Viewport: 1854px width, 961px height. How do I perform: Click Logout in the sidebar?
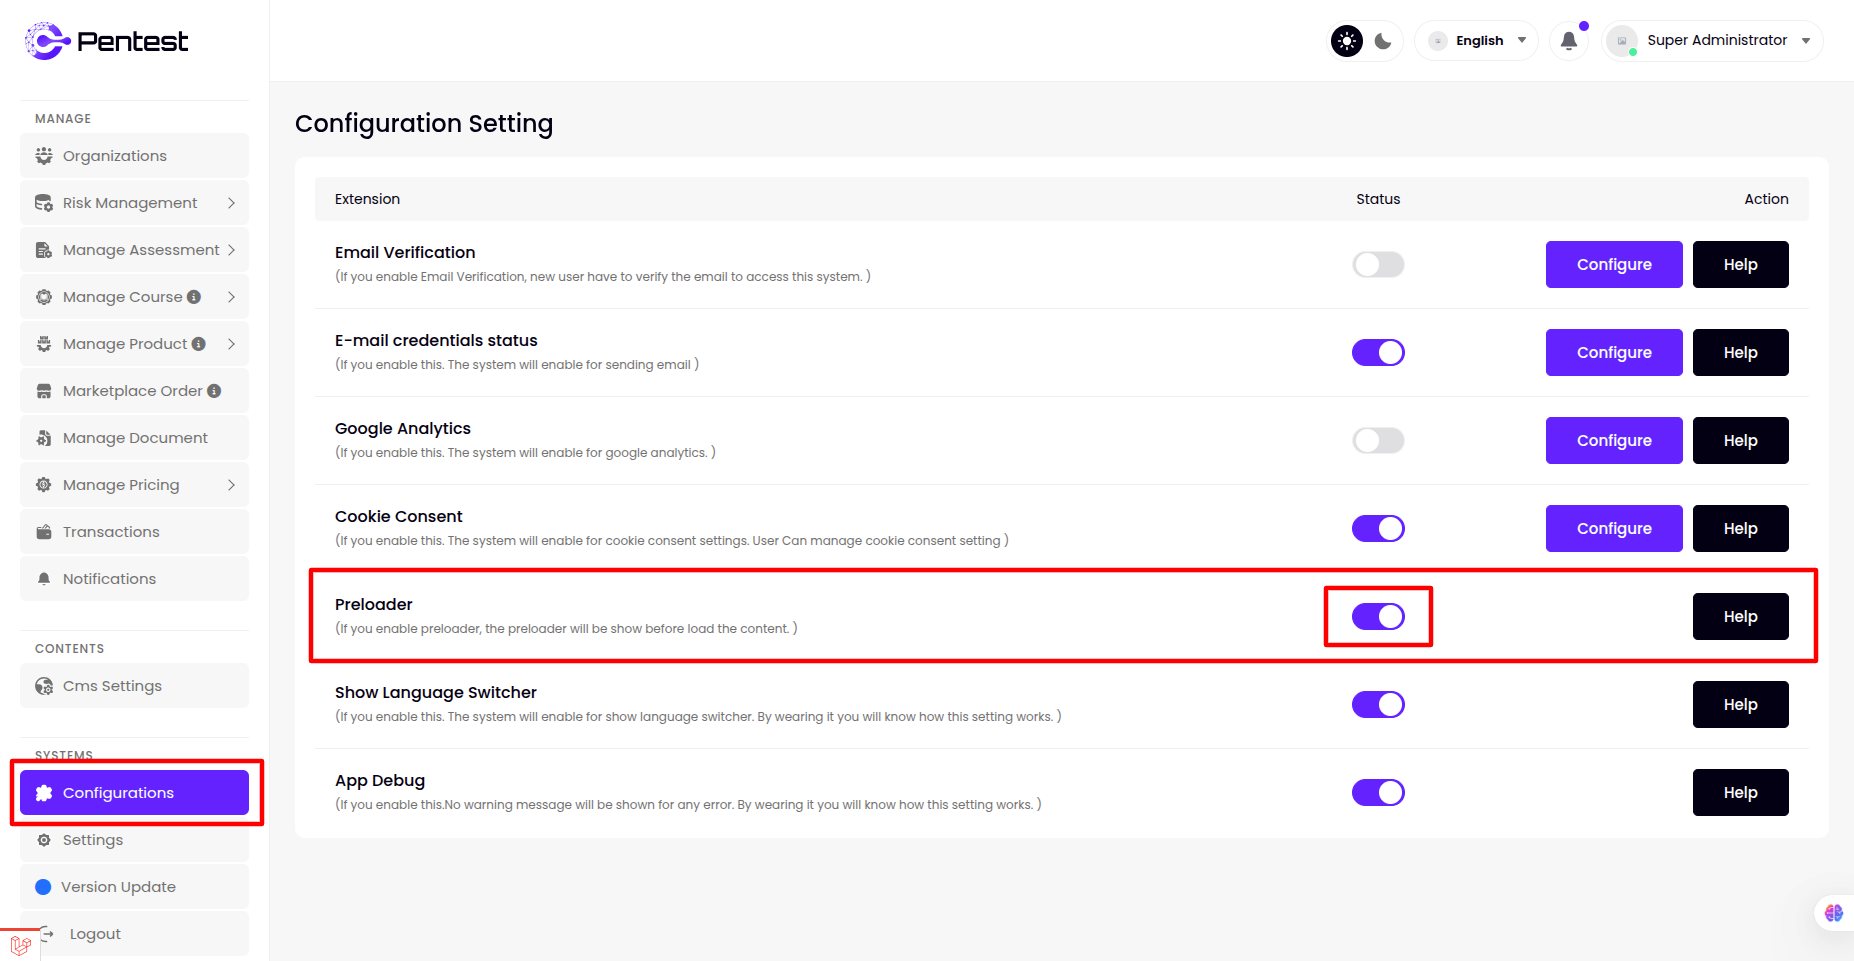(x=95, y=934)
